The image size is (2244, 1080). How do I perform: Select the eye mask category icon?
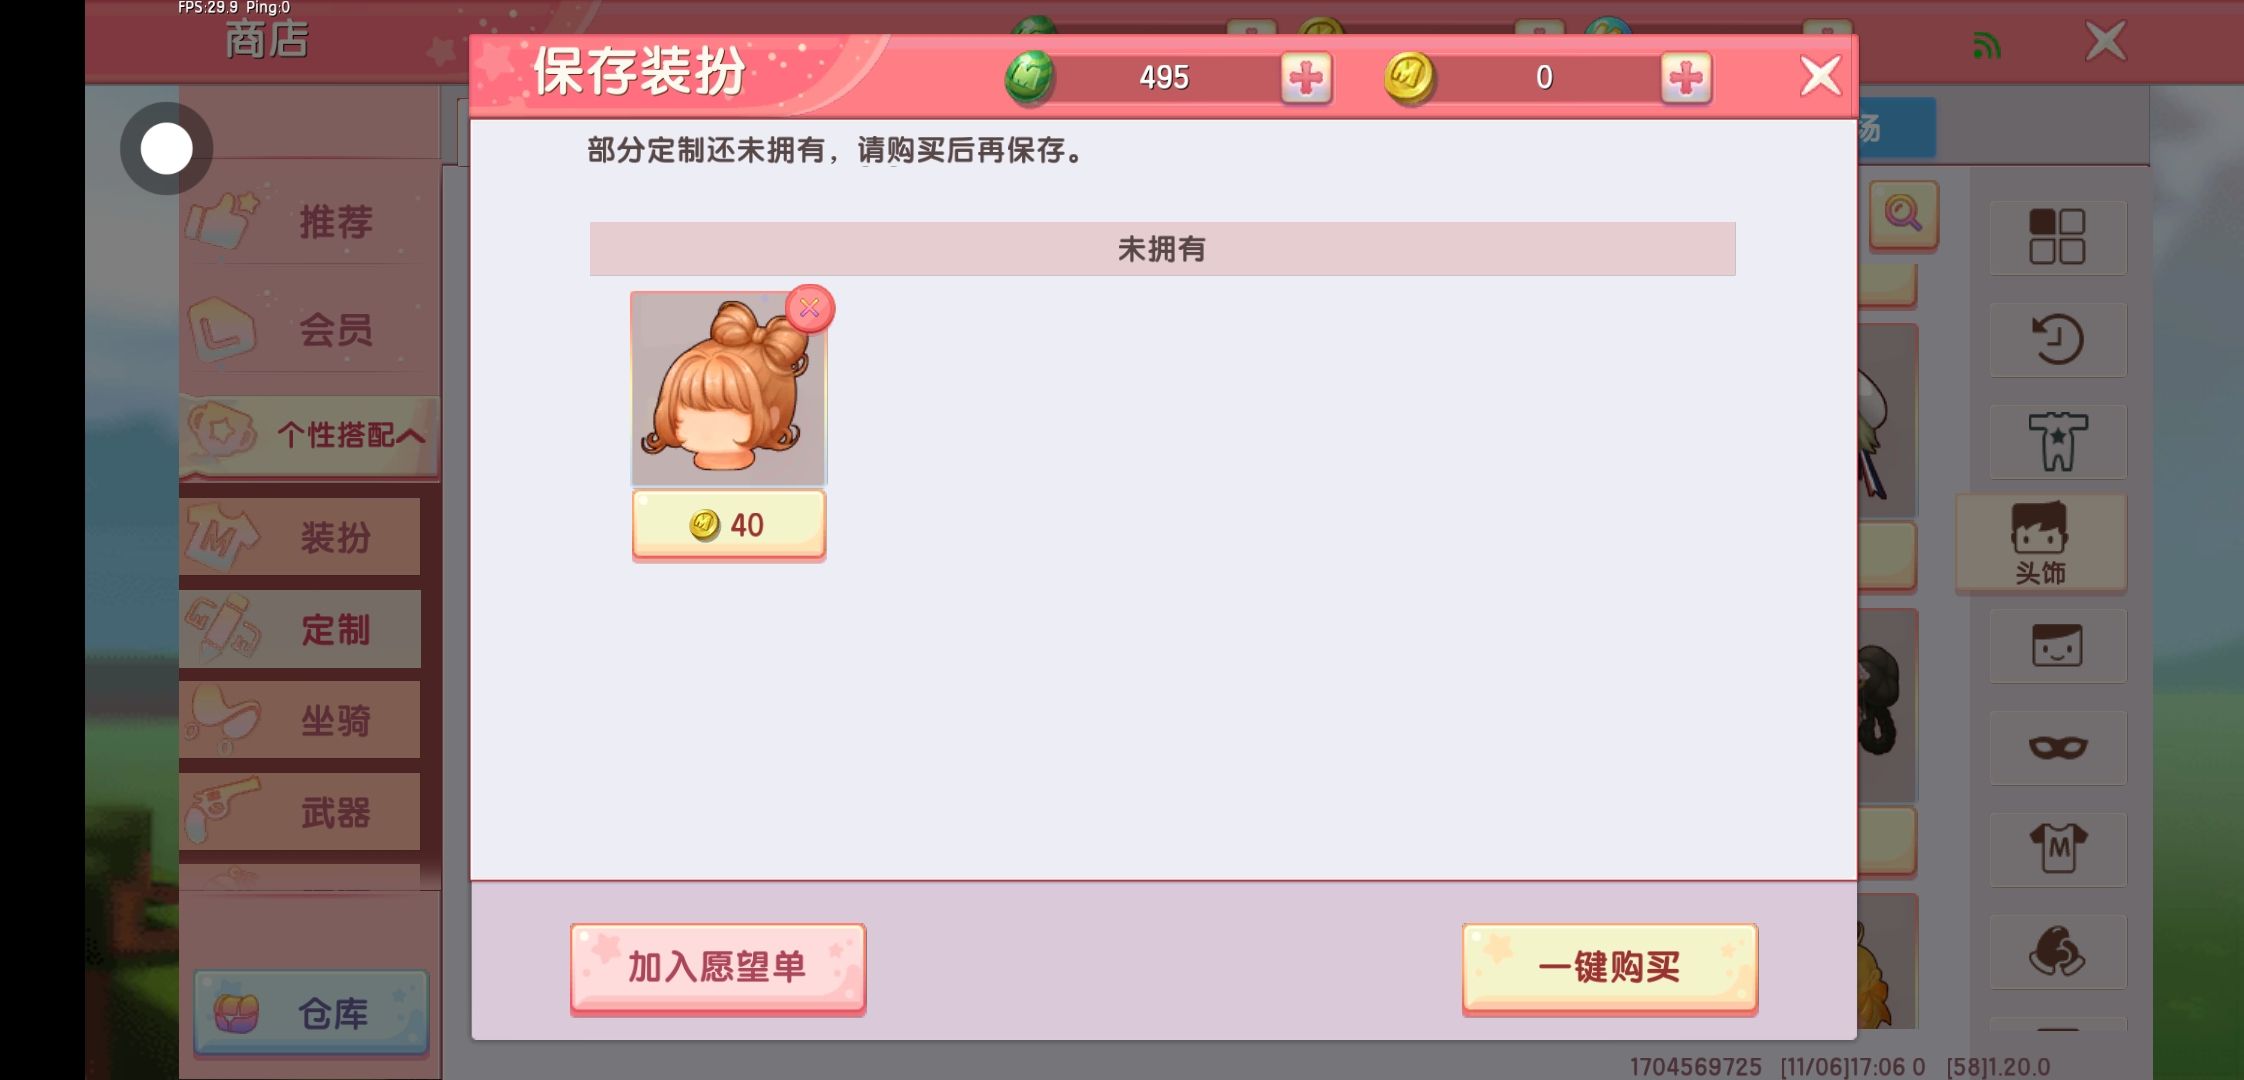coord(2057,748)
